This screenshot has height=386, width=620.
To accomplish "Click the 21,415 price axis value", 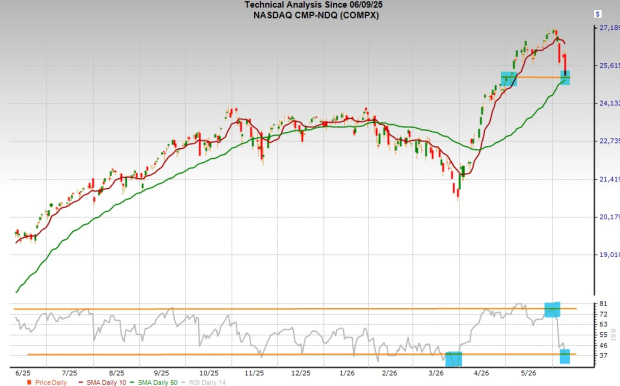I will [x=609, y=179].
